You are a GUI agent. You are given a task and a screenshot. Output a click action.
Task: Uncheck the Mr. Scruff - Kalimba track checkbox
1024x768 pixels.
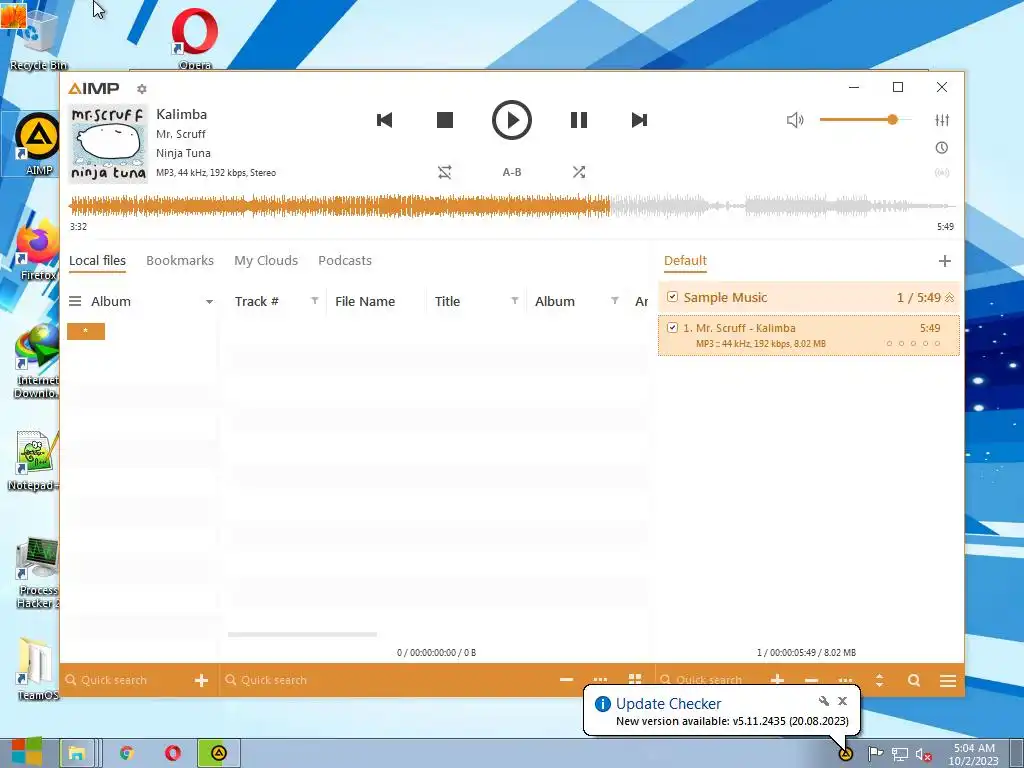[672, 328]
